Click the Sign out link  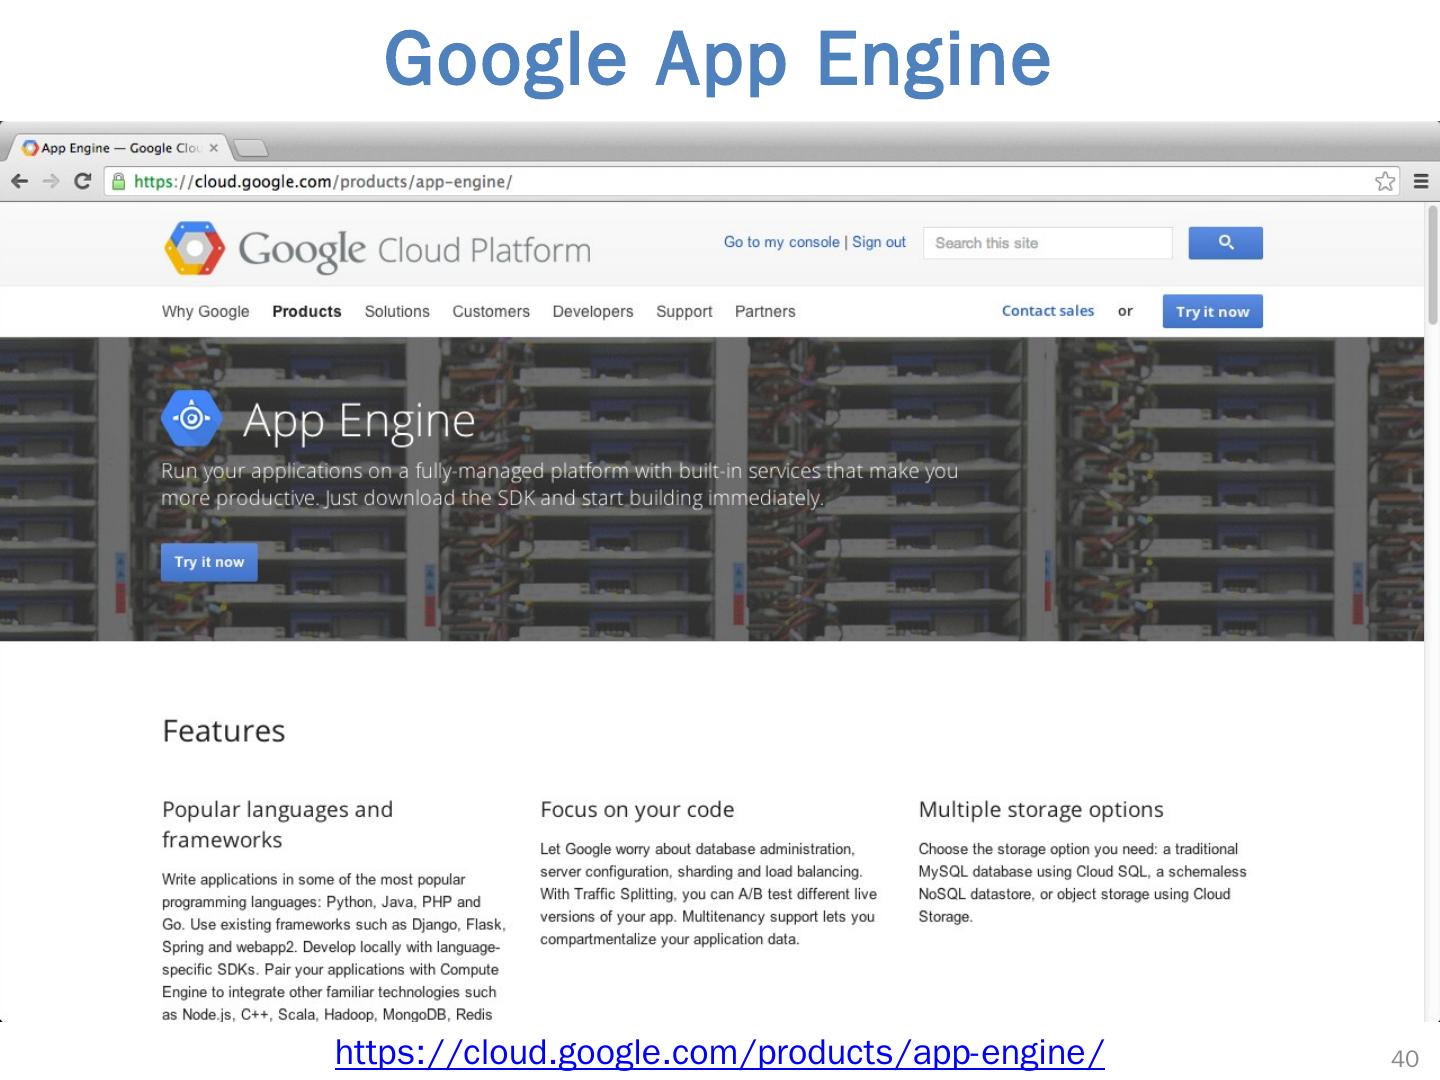coord(879,242)
